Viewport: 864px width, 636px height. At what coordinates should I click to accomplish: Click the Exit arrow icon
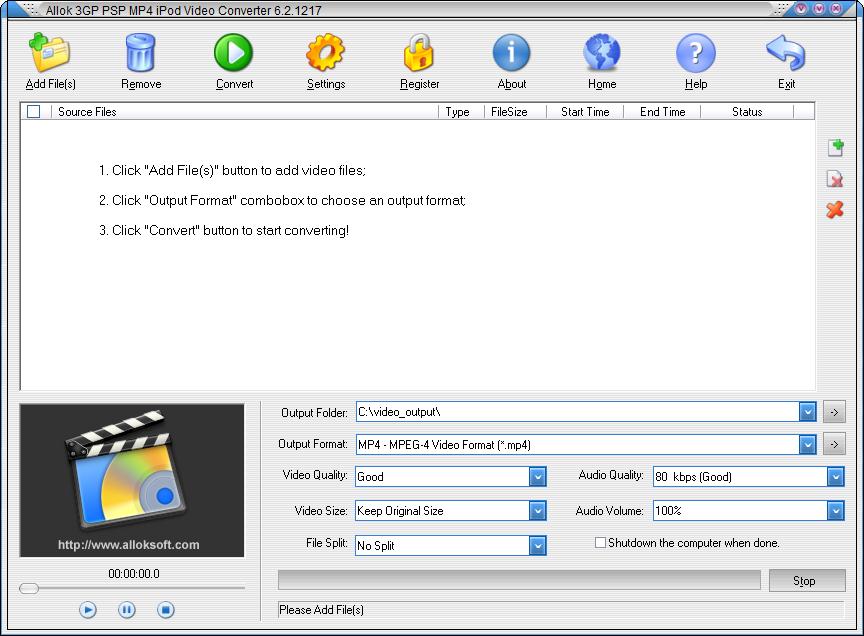click(x=786, y=53)
